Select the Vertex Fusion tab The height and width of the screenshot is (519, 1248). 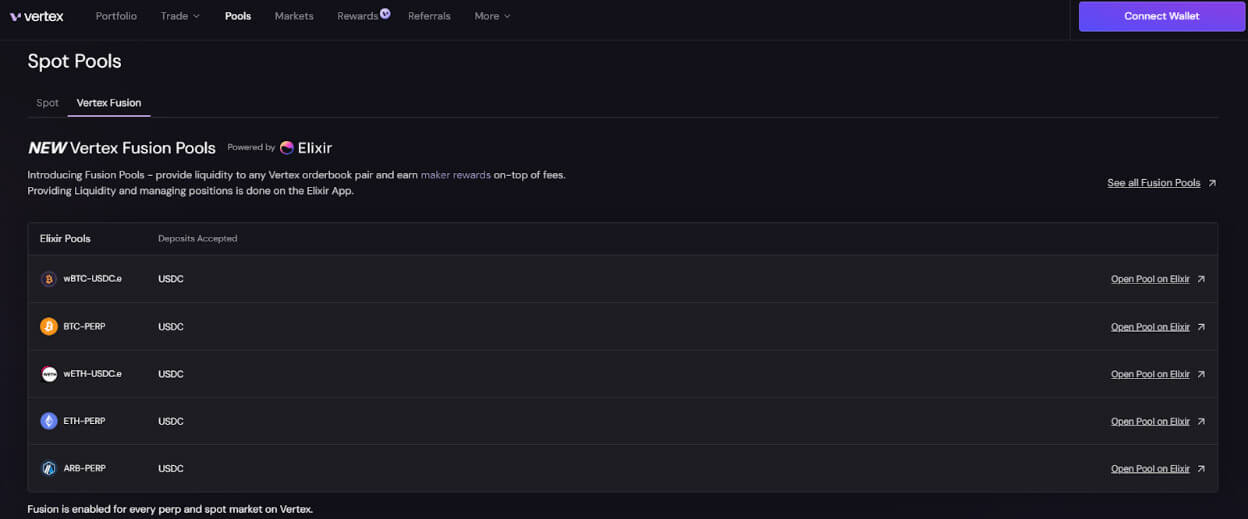tap(109, 103)
